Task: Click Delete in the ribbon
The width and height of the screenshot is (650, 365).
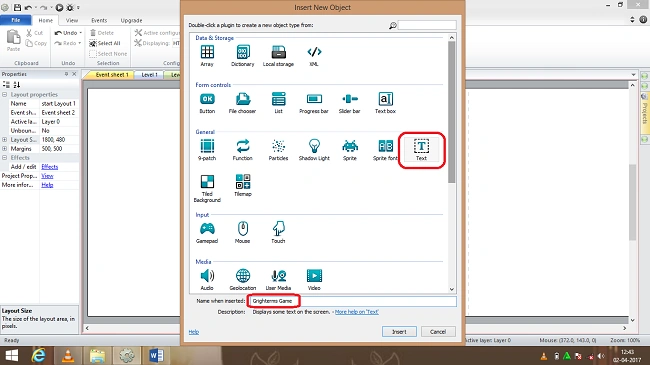Action: 102,33
